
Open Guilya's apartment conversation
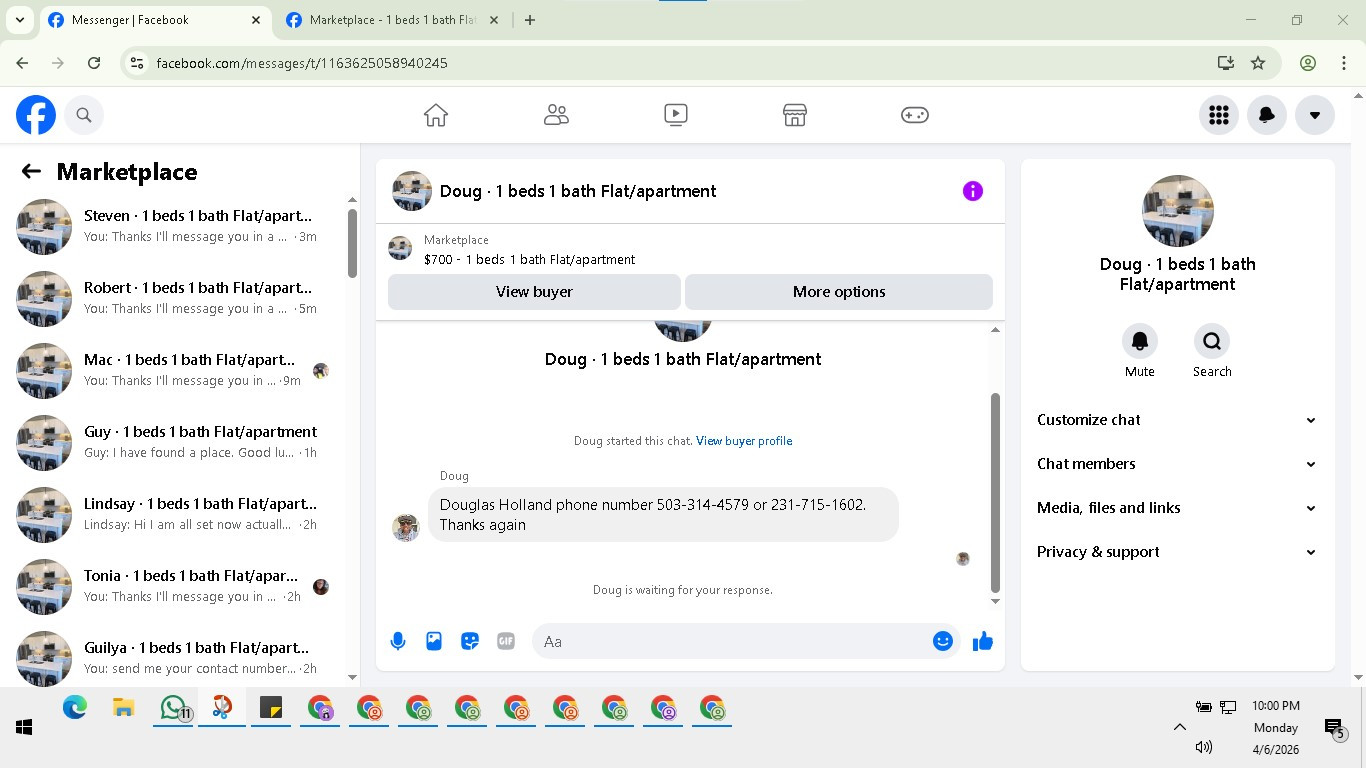tap(174, 658)
